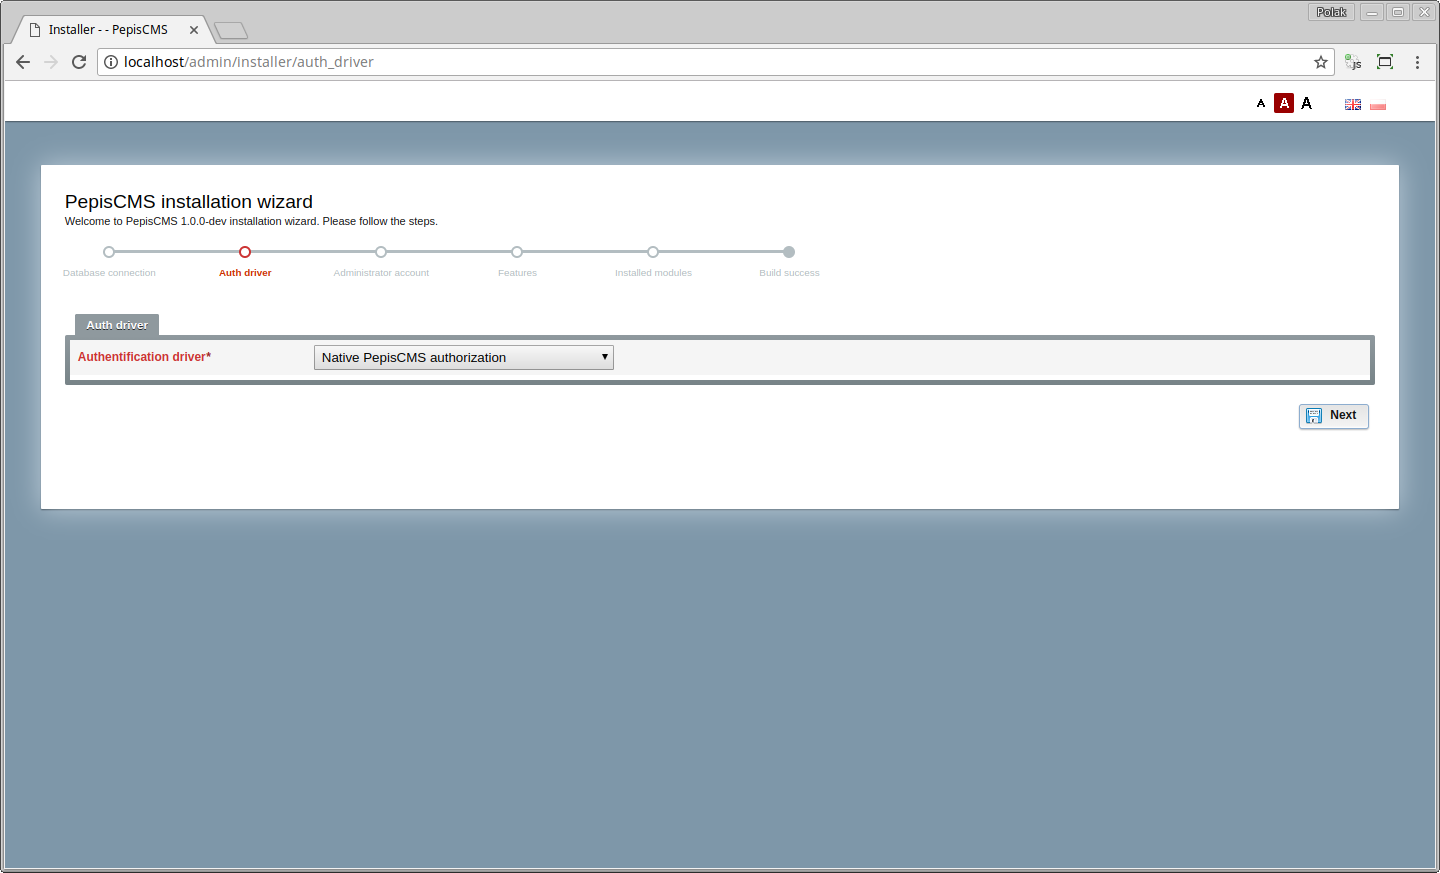The height and width of the screenshot is (873, 1440).
Task: Set the smallest font size A
Action: tap(1261, 103)
